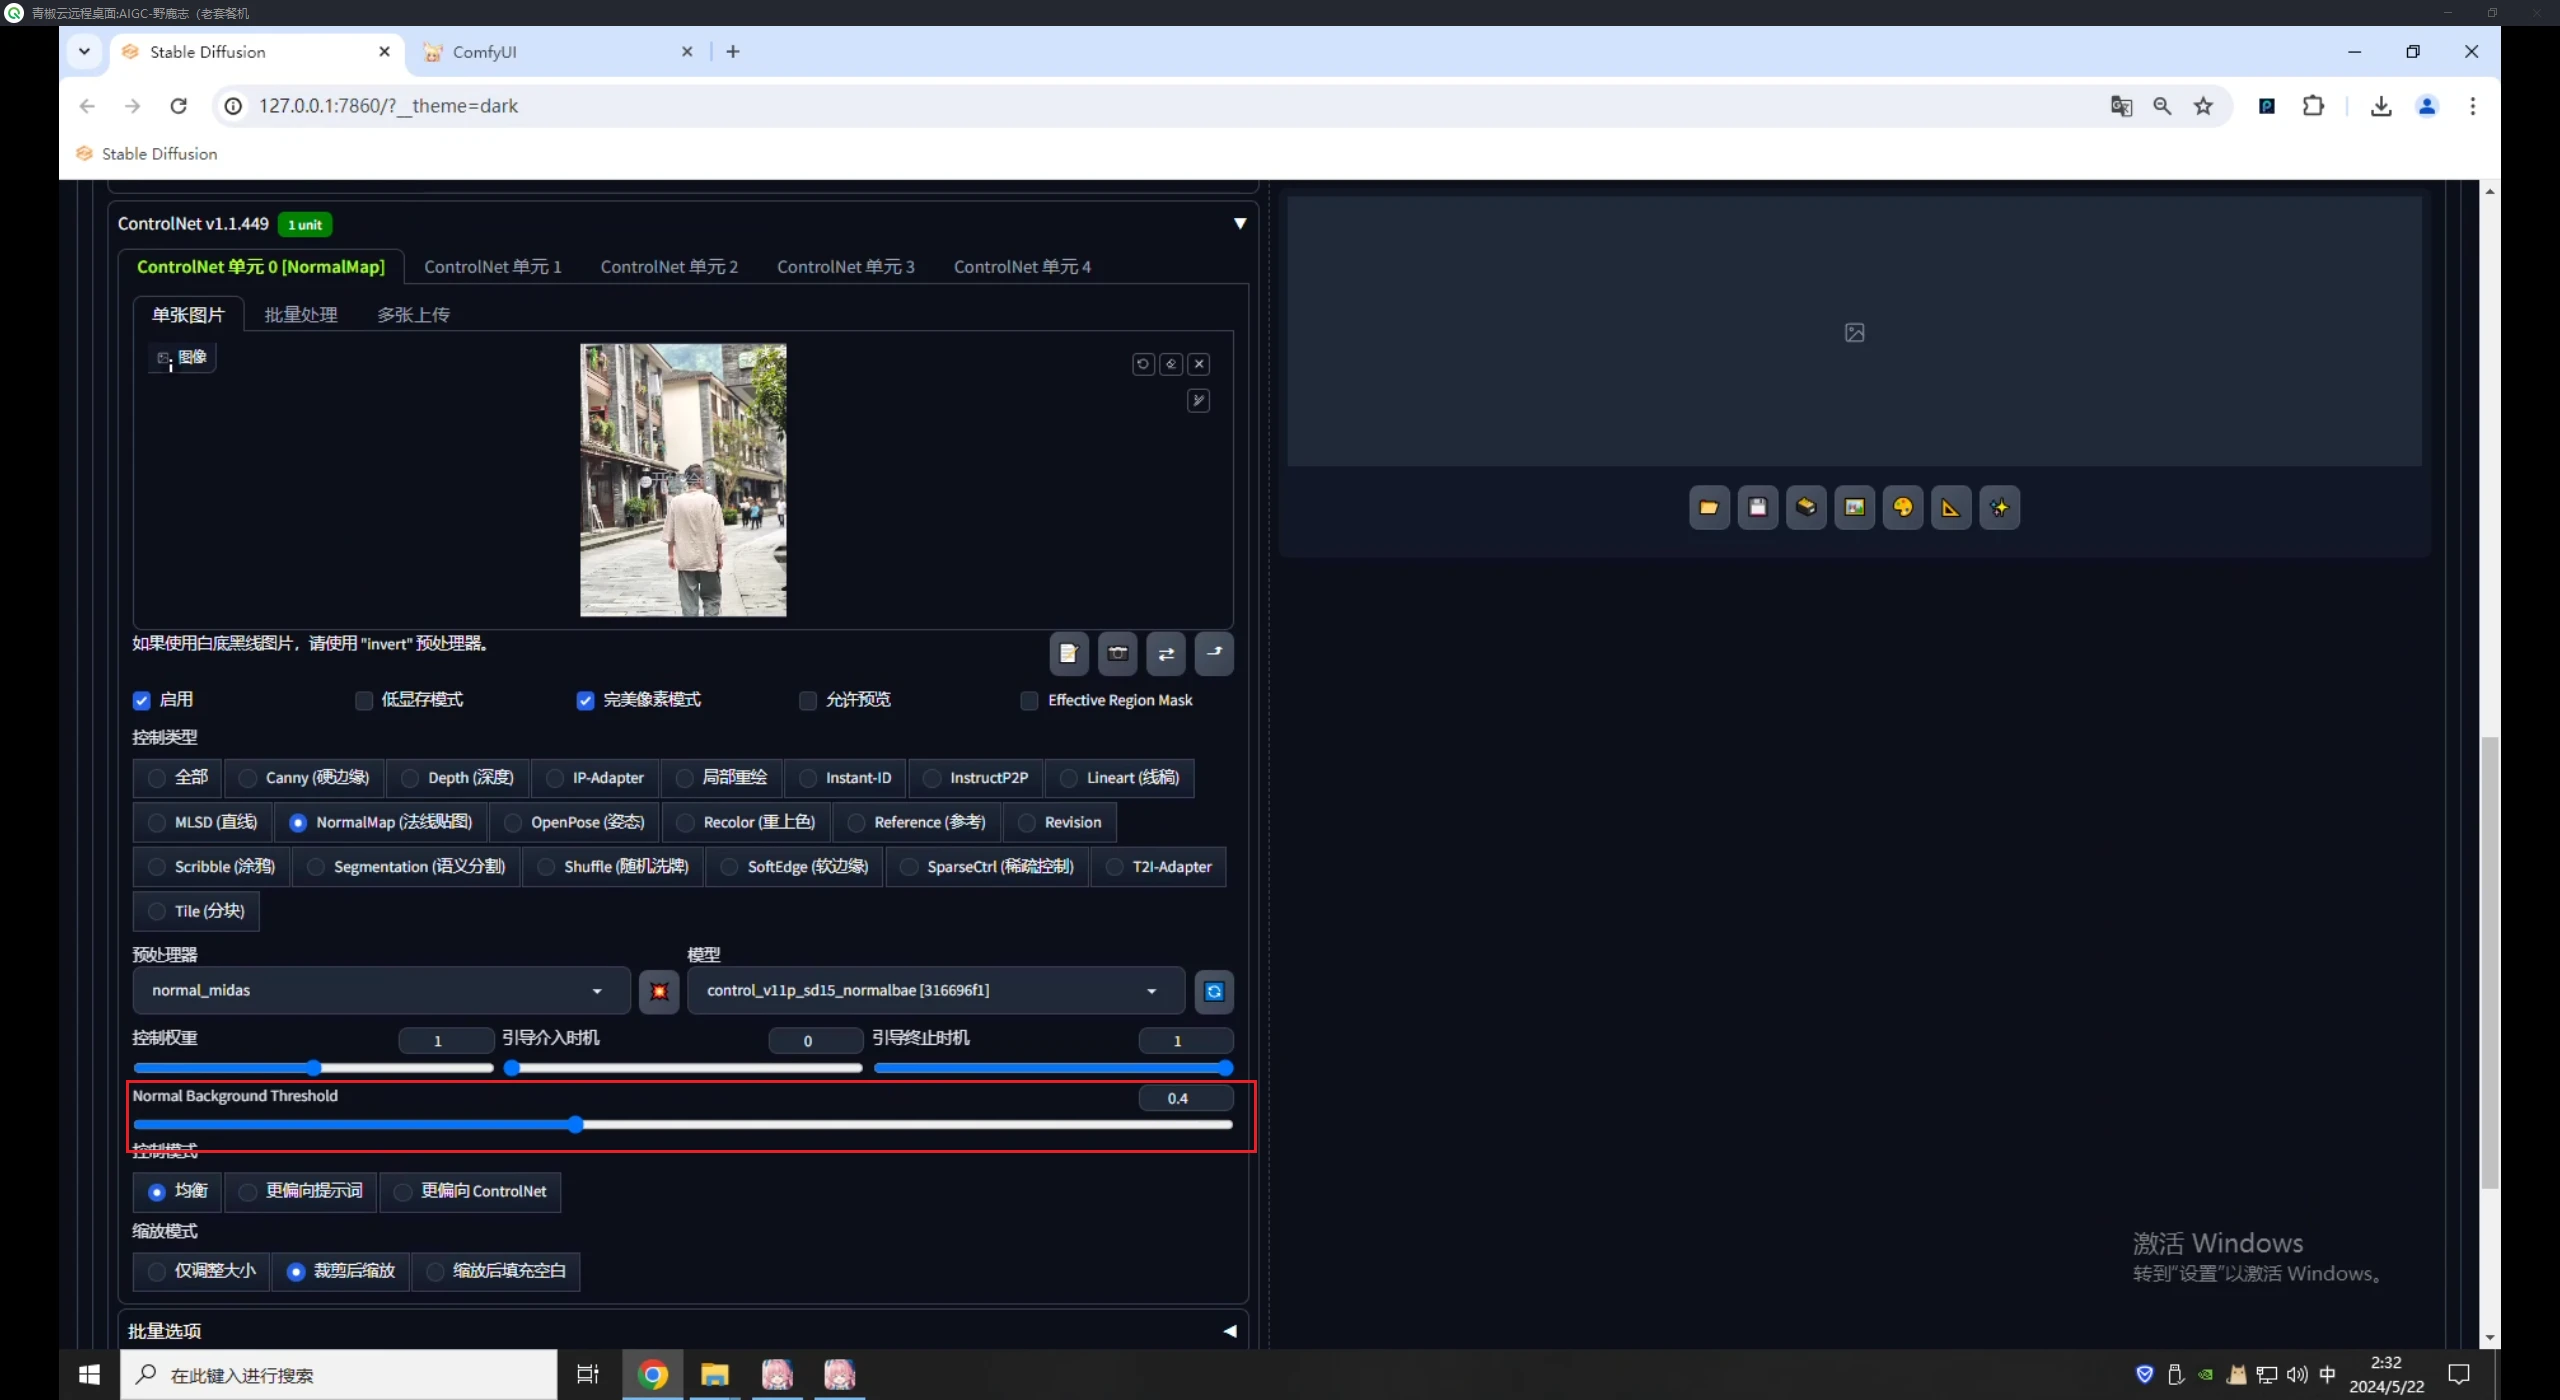The image size is (2560, 1400).
Task: Select the Depth (深度) control type
Action: (458, 778)
